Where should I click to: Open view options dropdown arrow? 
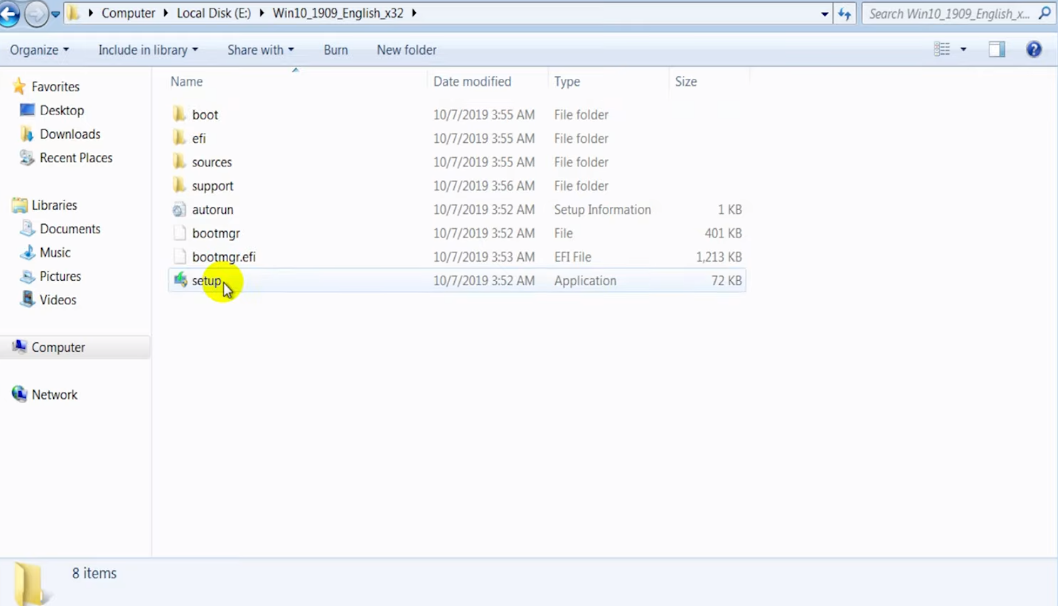[x=964, y=50]
